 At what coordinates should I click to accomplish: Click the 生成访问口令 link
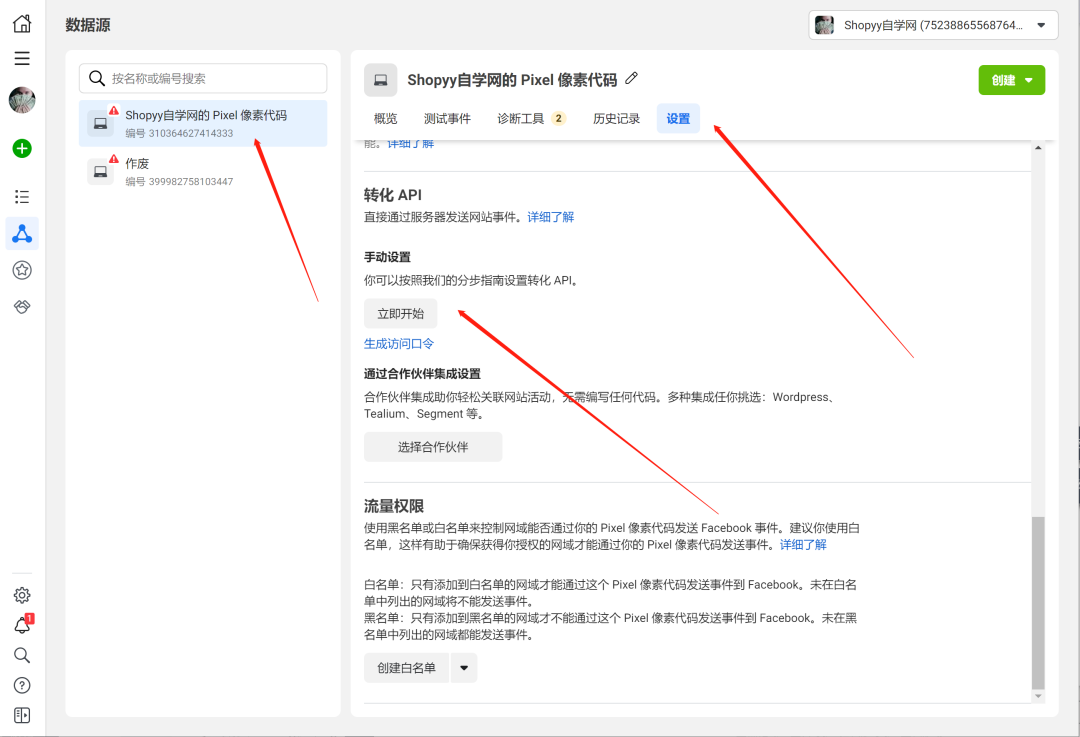coord(399,343)
